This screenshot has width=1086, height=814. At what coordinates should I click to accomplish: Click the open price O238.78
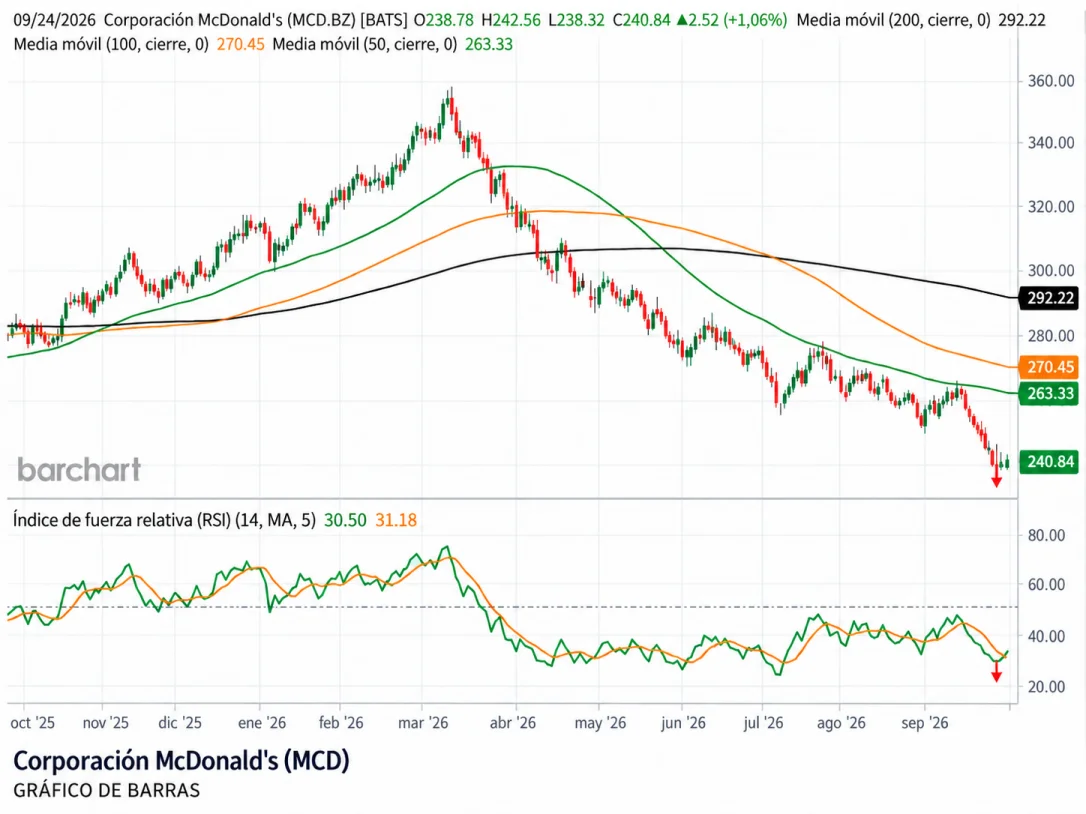[443, 20]
